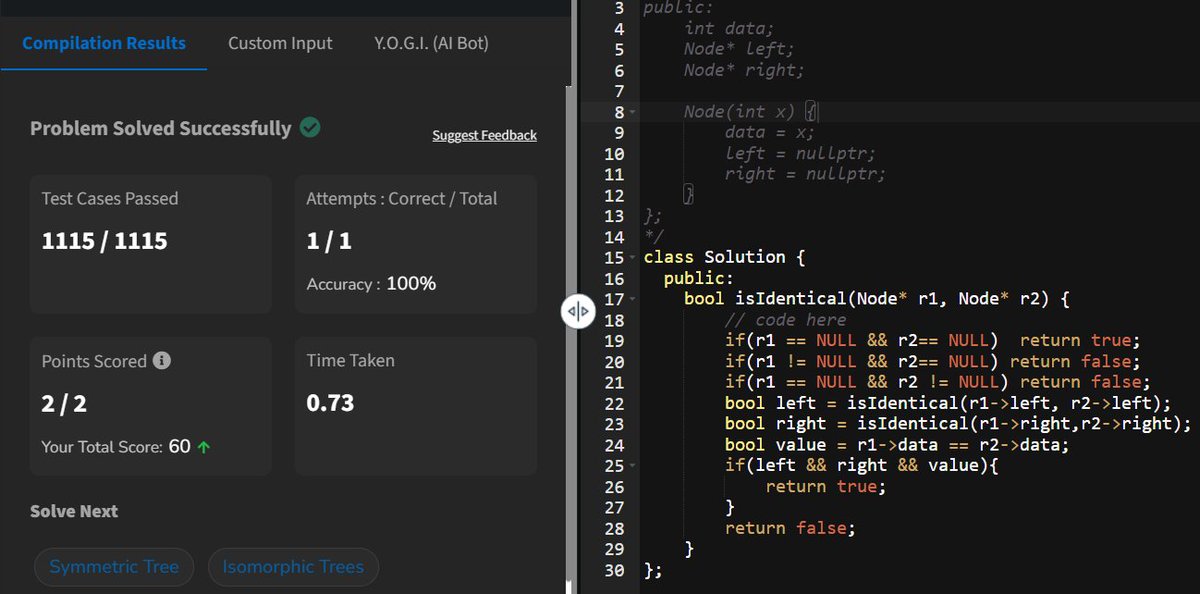Image resolution: width=1200 pixels, height=594 pixels.
Task: Click the time taken value '0.73'
Action: point(330,403)
